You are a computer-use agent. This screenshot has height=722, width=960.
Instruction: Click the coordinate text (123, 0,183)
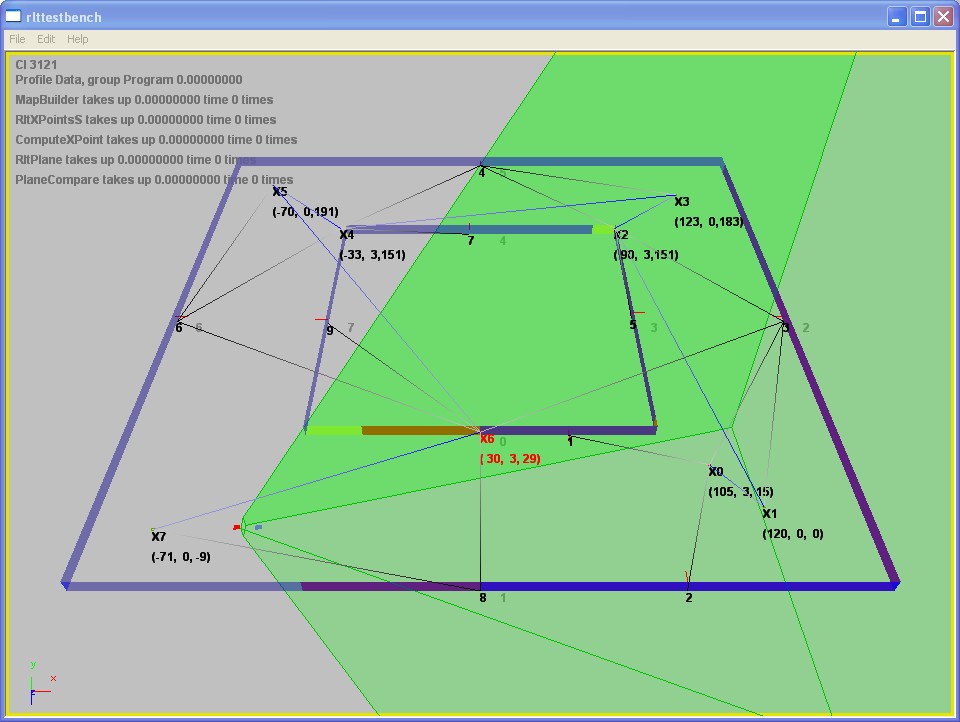point(708,222)
